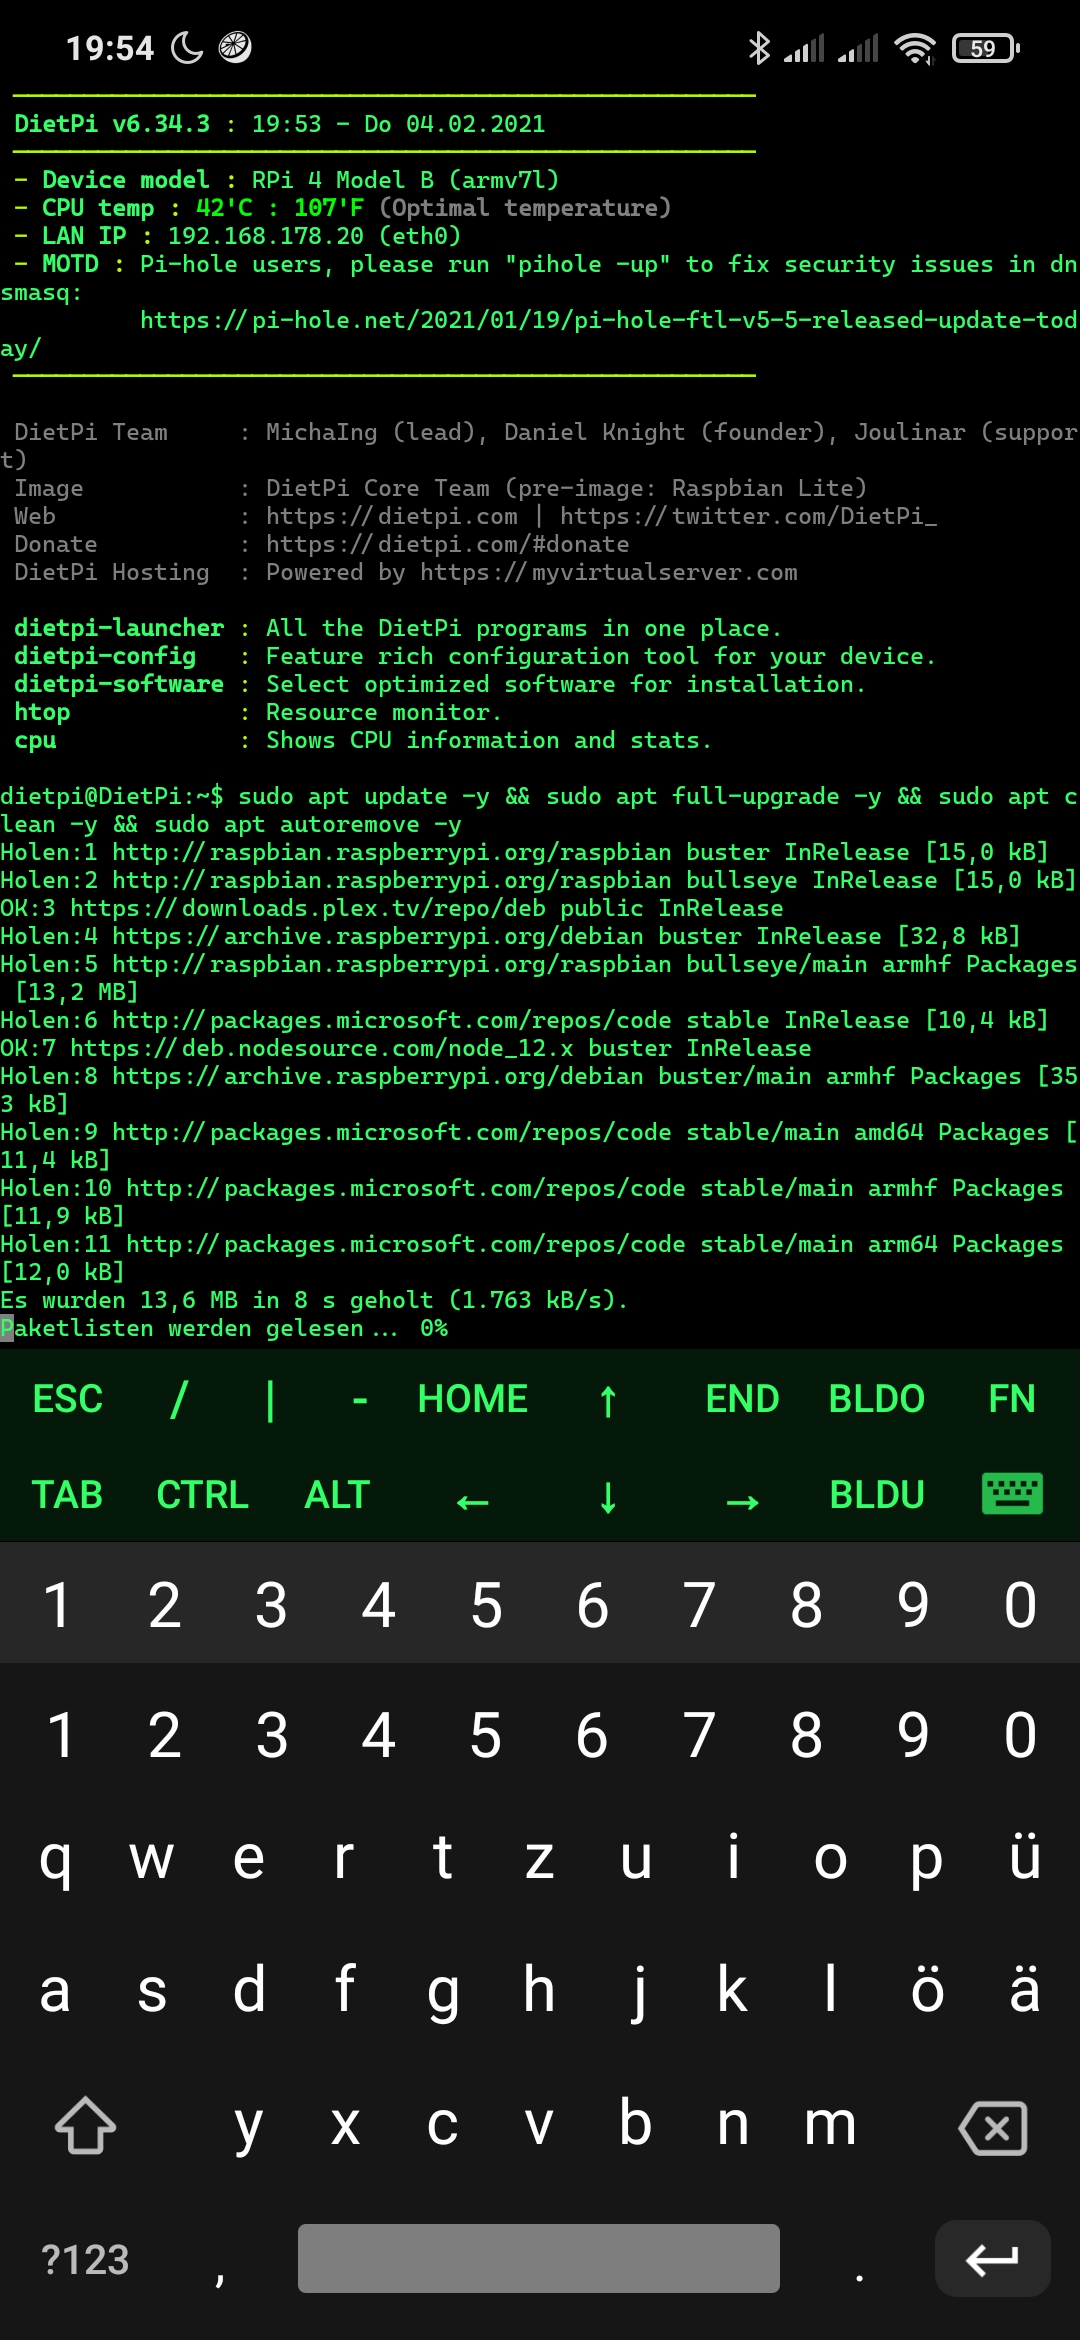
Task: Tap the spacebar on keyboard
Action: pos(539,2258)
